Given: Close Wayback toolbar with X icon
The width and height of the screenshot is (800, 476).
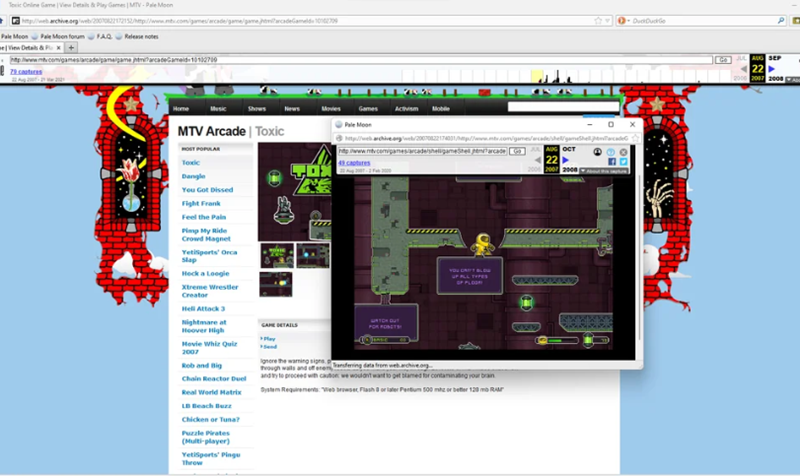Looking at the screenshot, I should pyautogui.click(x=623, y=152).
